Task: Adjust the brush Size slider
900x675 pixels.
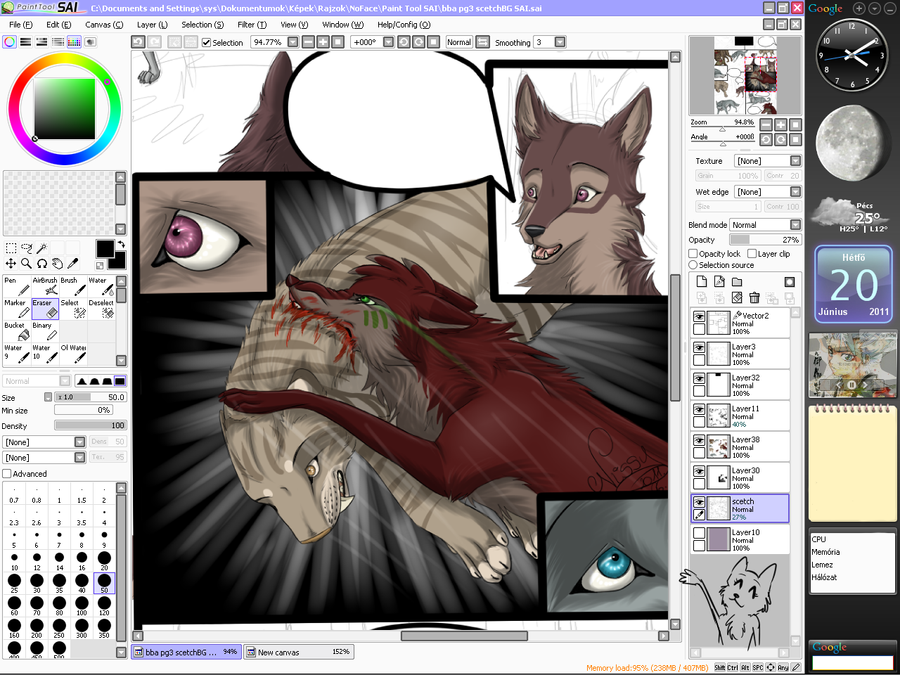Action: (x=90, y=397)
